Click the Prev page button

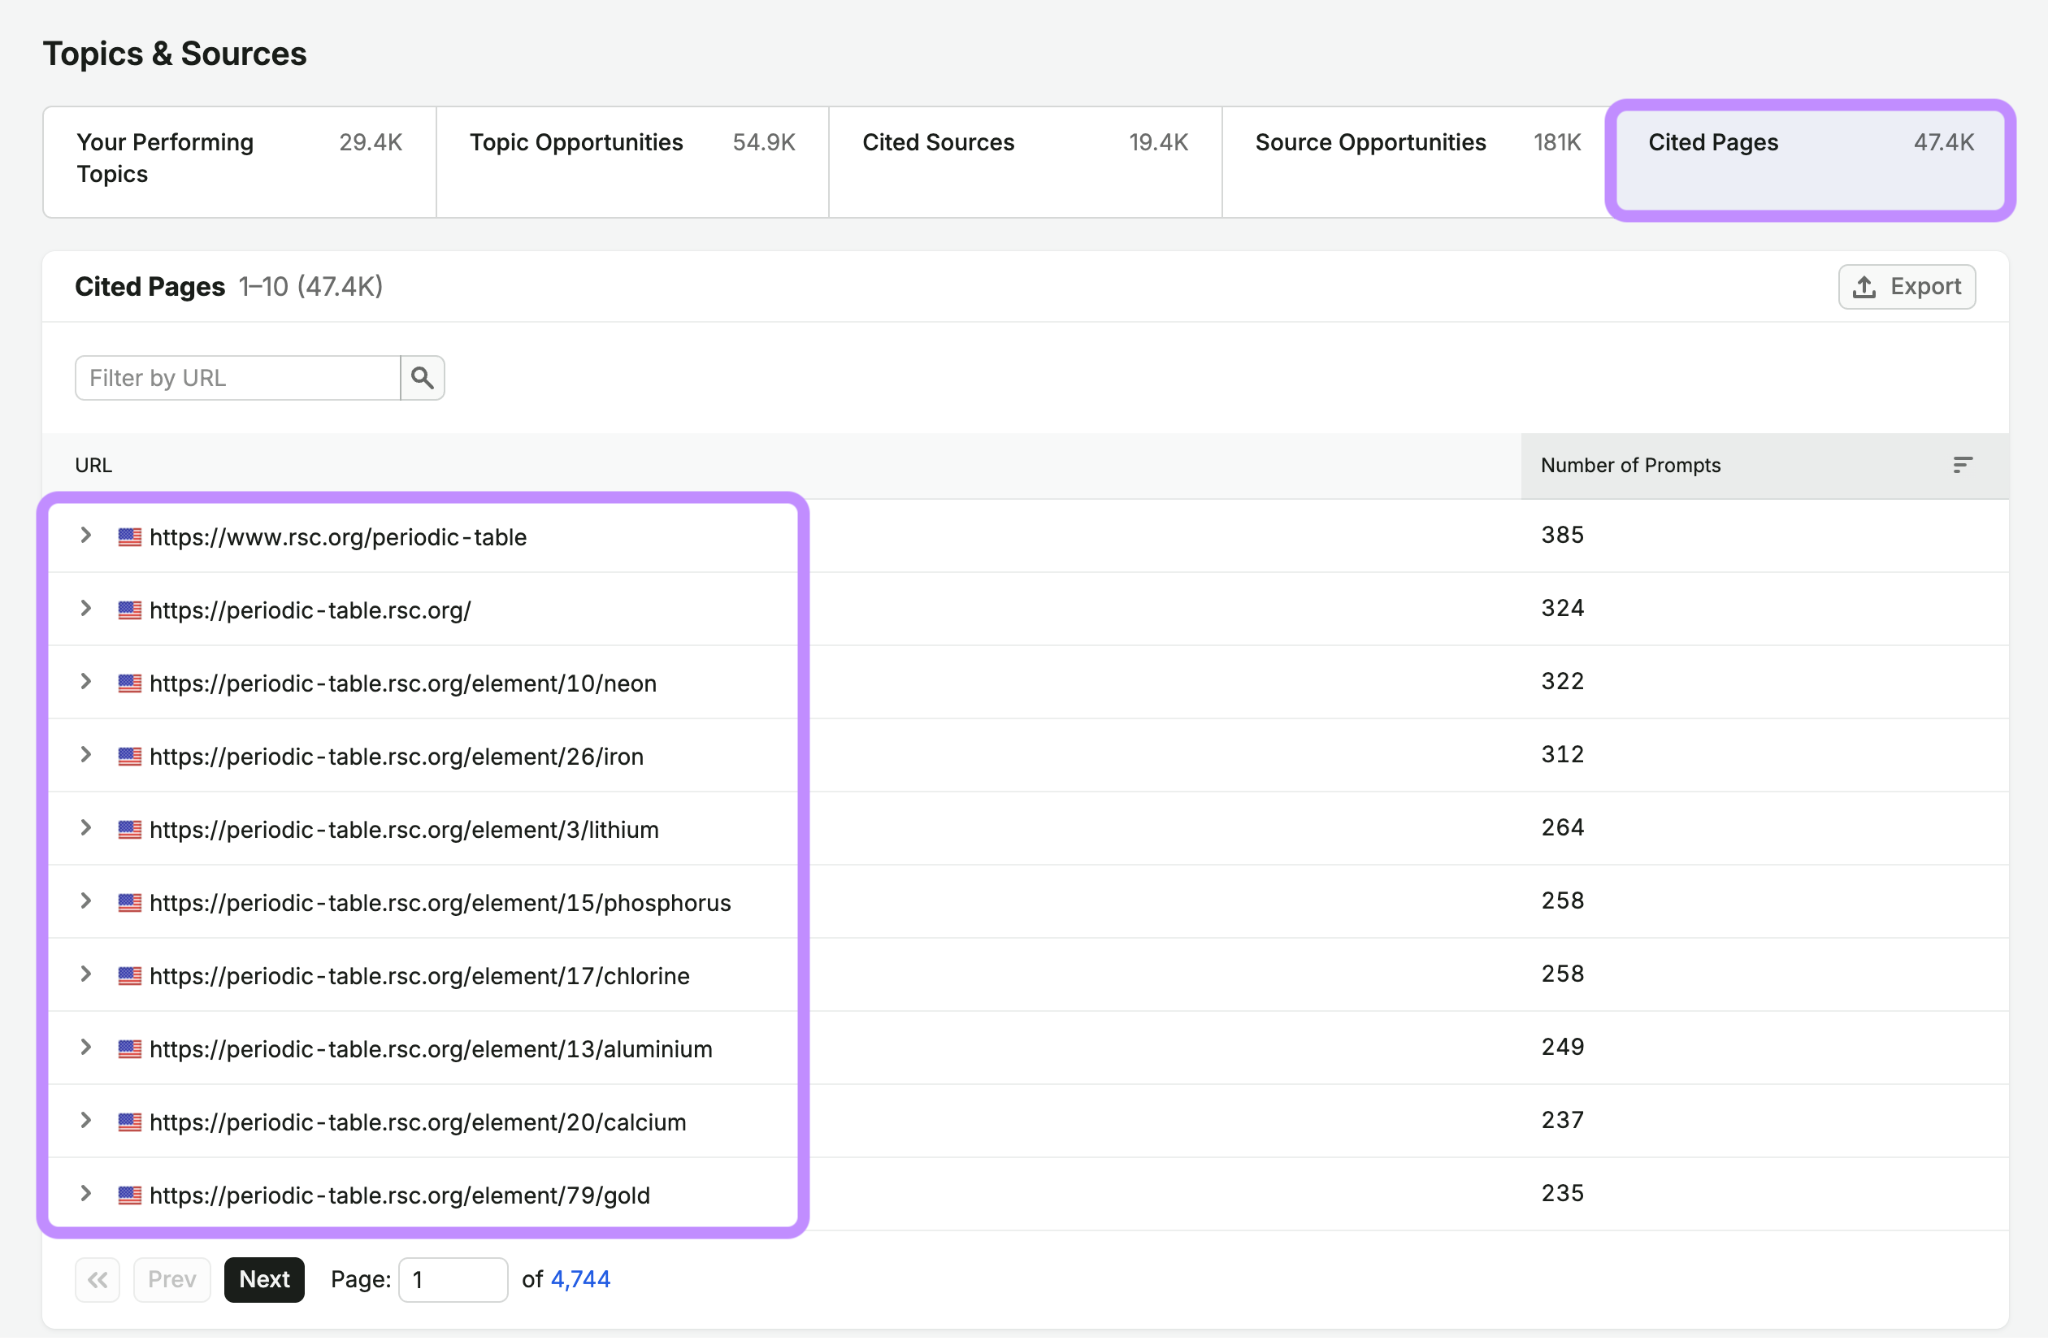pyautogui.click(x=172, y=1280)
